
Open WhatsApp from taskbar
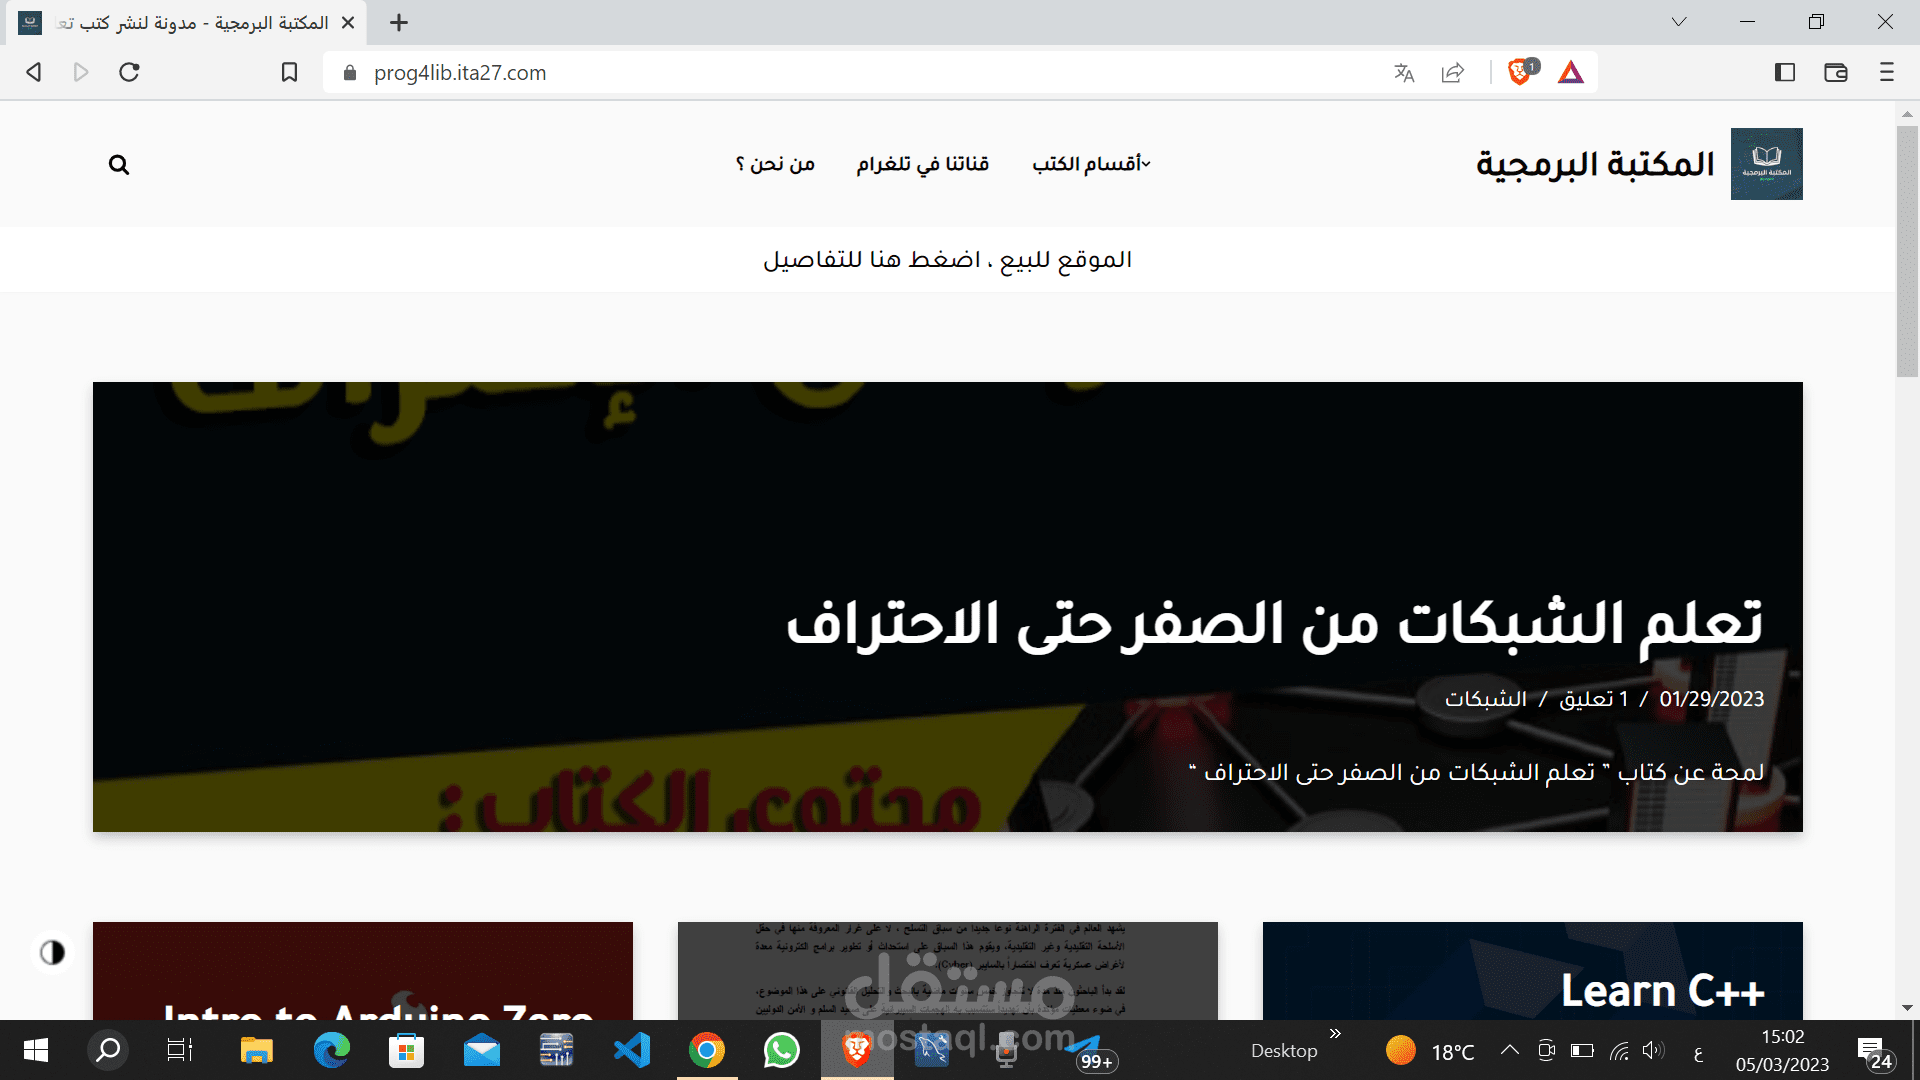pos(782,1050)
